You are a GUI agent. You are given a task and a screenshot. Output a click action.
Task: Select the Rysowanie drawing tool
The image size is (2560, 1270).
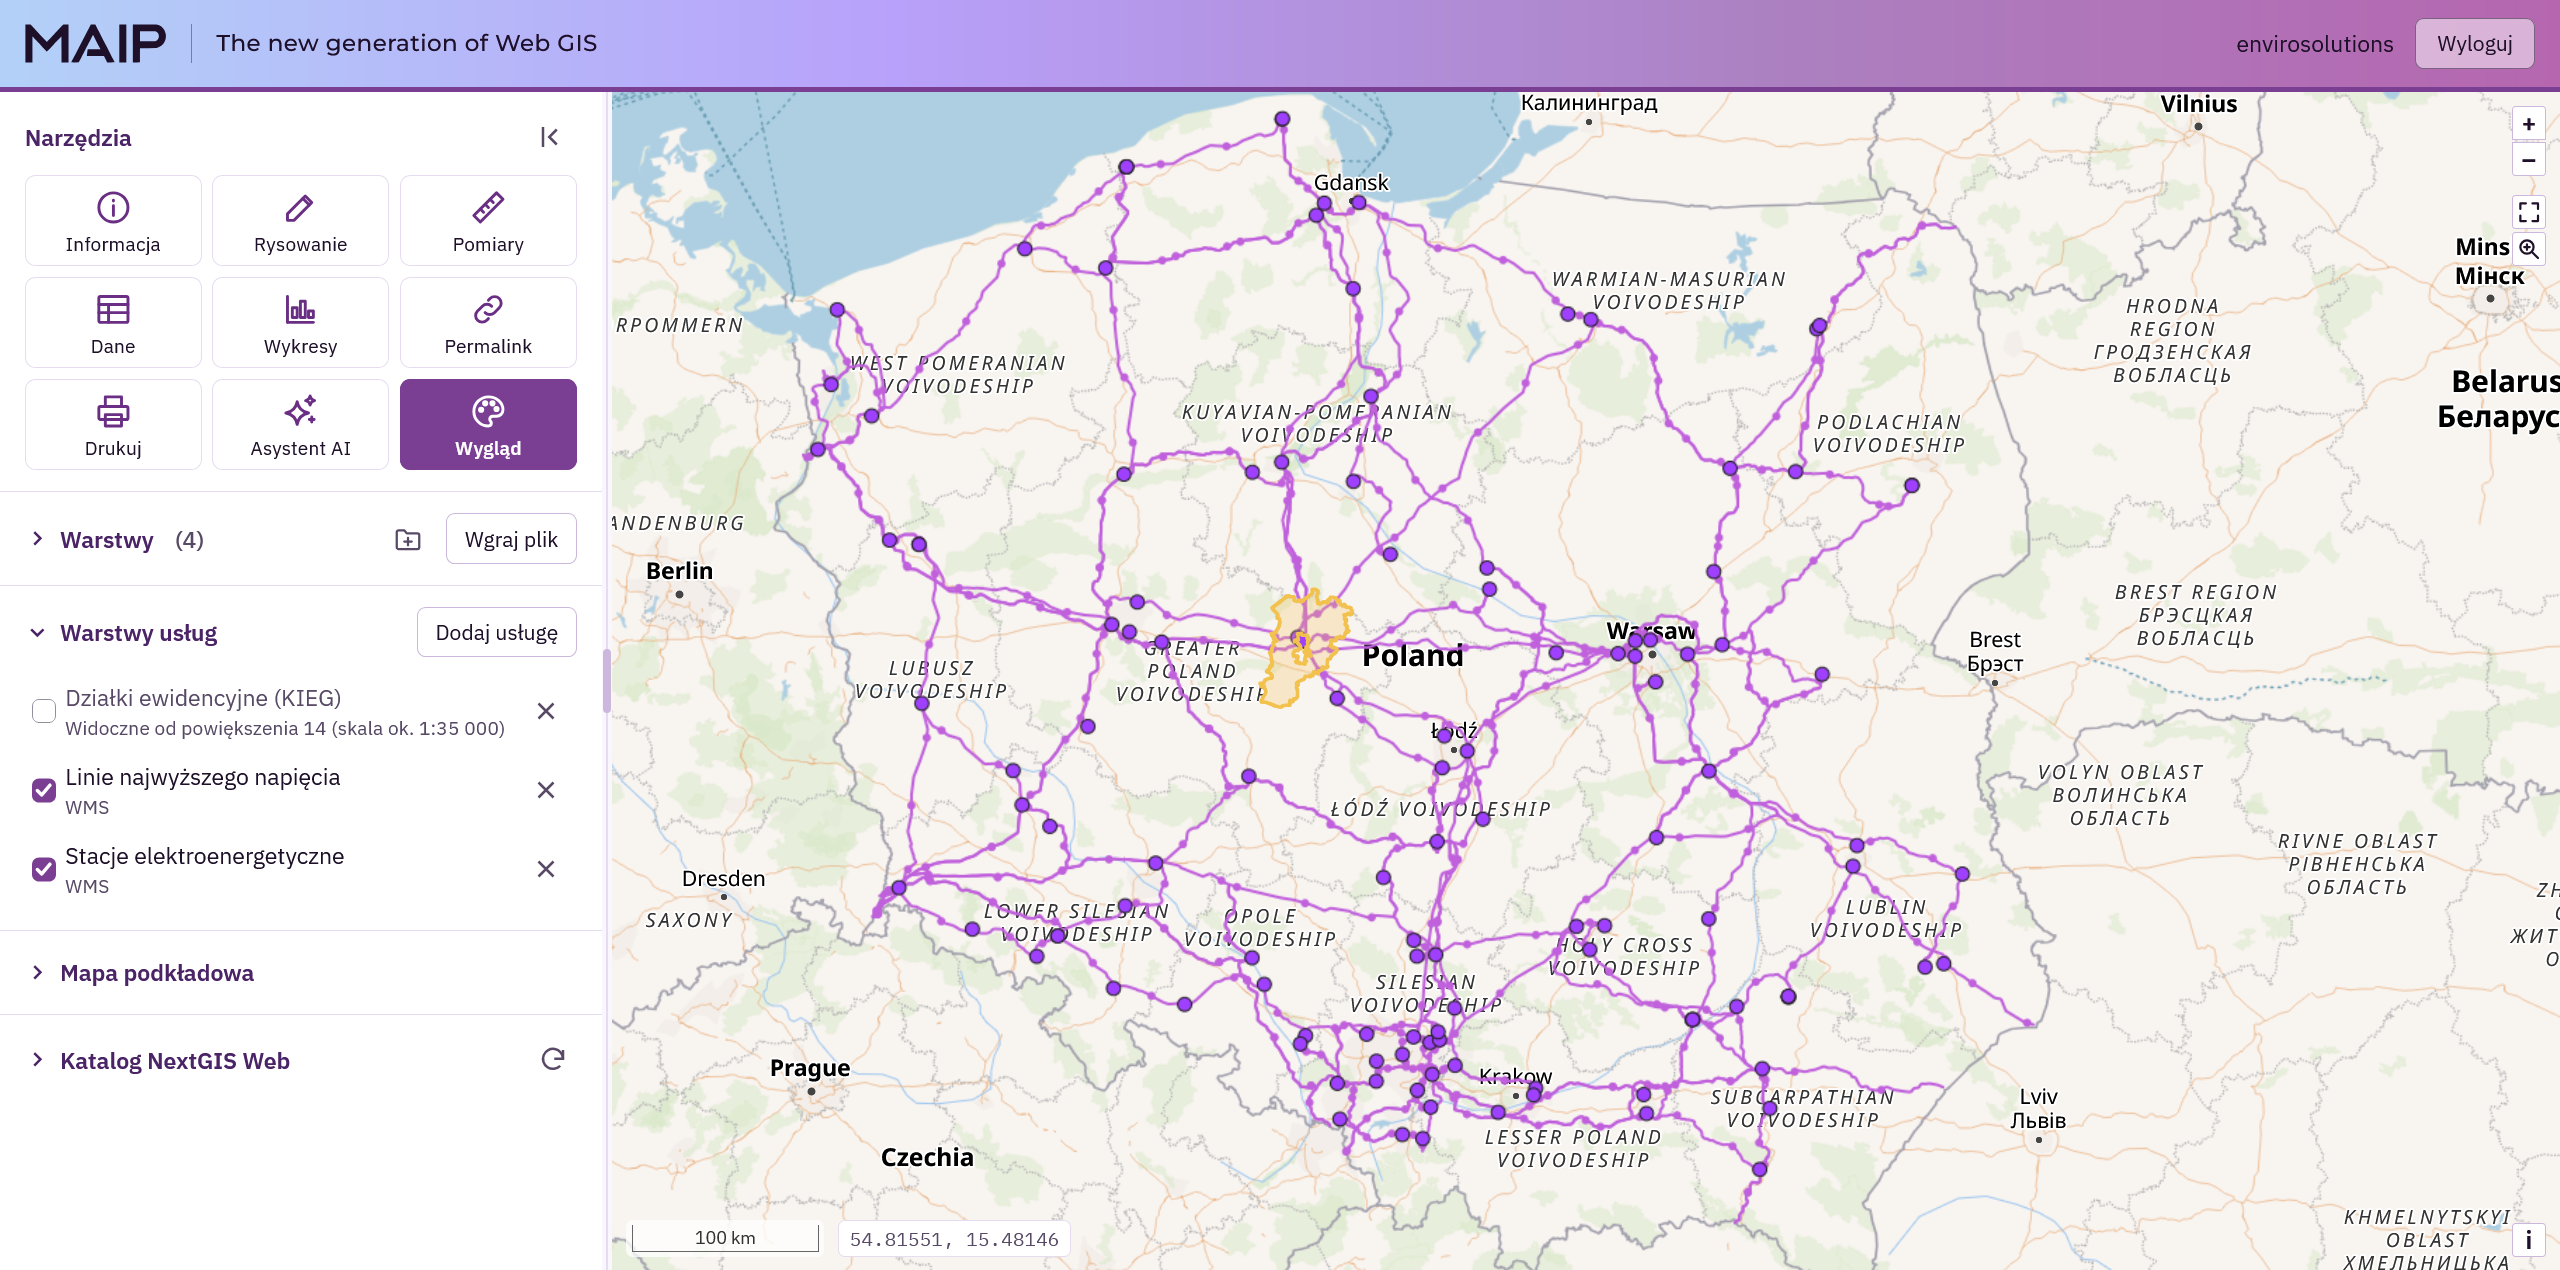click(x=300, y=221)
